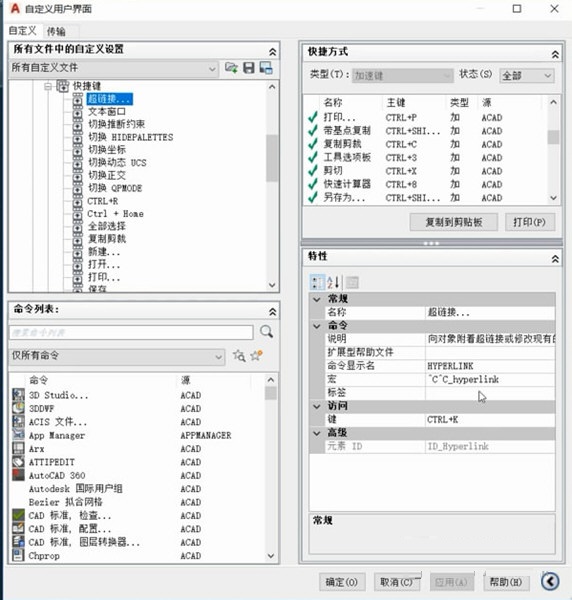This screenshot has height=600, width=572.
Task: Click the image manager icon beside save
Action: (266, 68)
